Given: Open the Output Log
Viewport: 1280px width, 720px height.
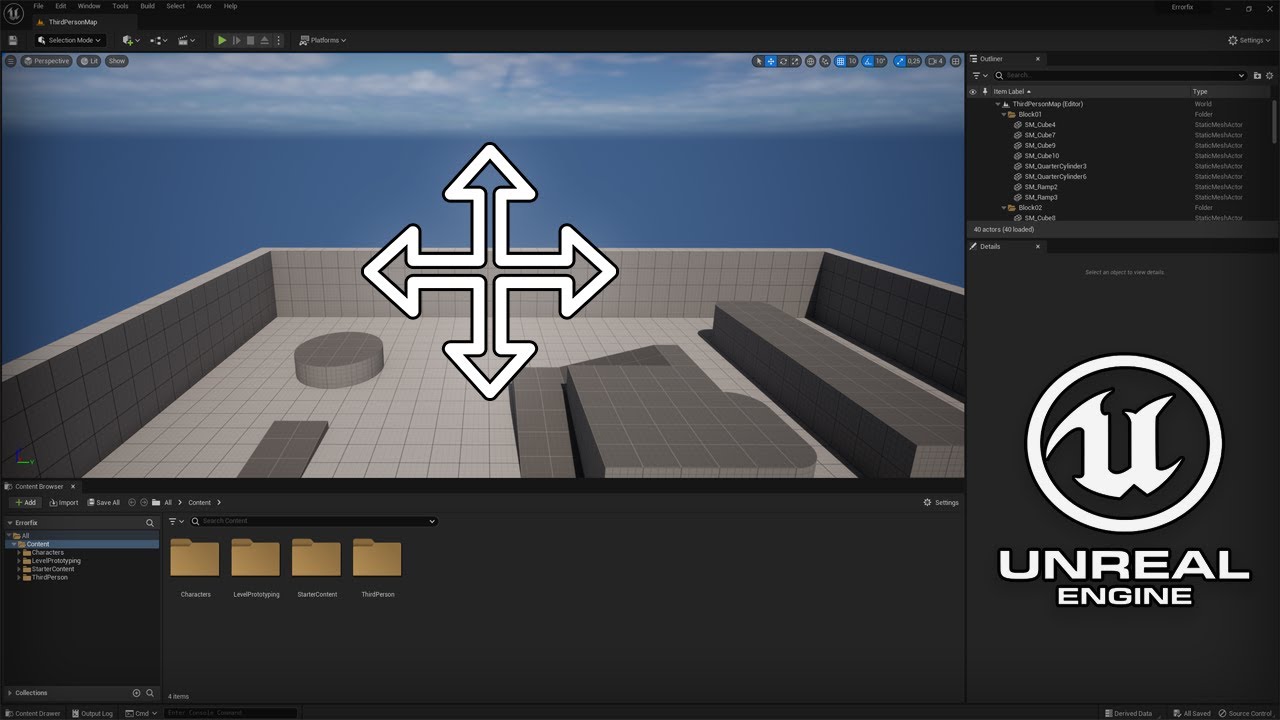Looking at the screenshot, I should [92, 713].
